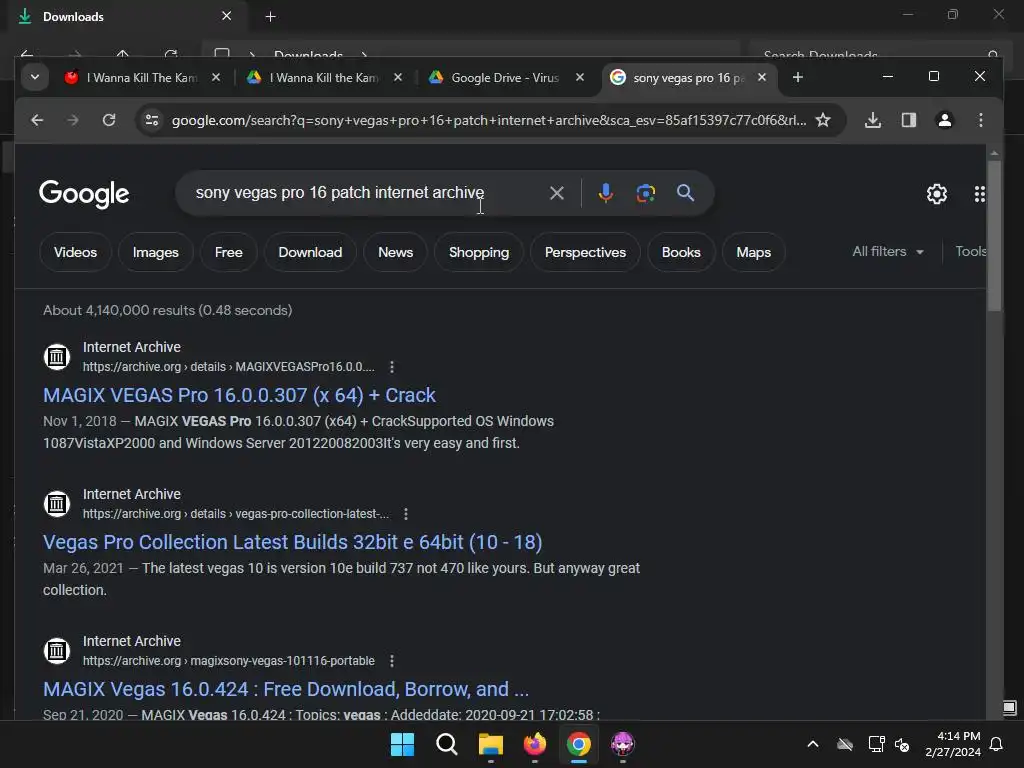Open Windows taskbar search
This screenshot has height=768, width=1024.
pos(447,744)
